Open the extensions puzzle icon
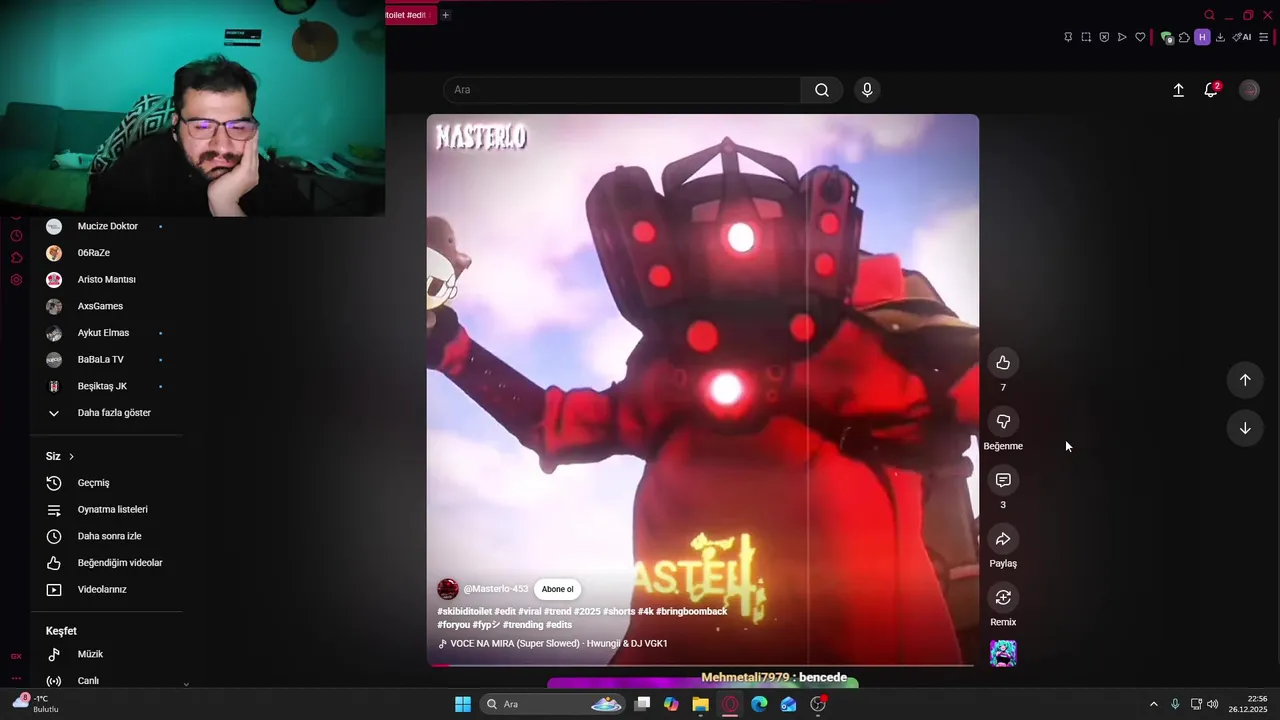 1184,37
